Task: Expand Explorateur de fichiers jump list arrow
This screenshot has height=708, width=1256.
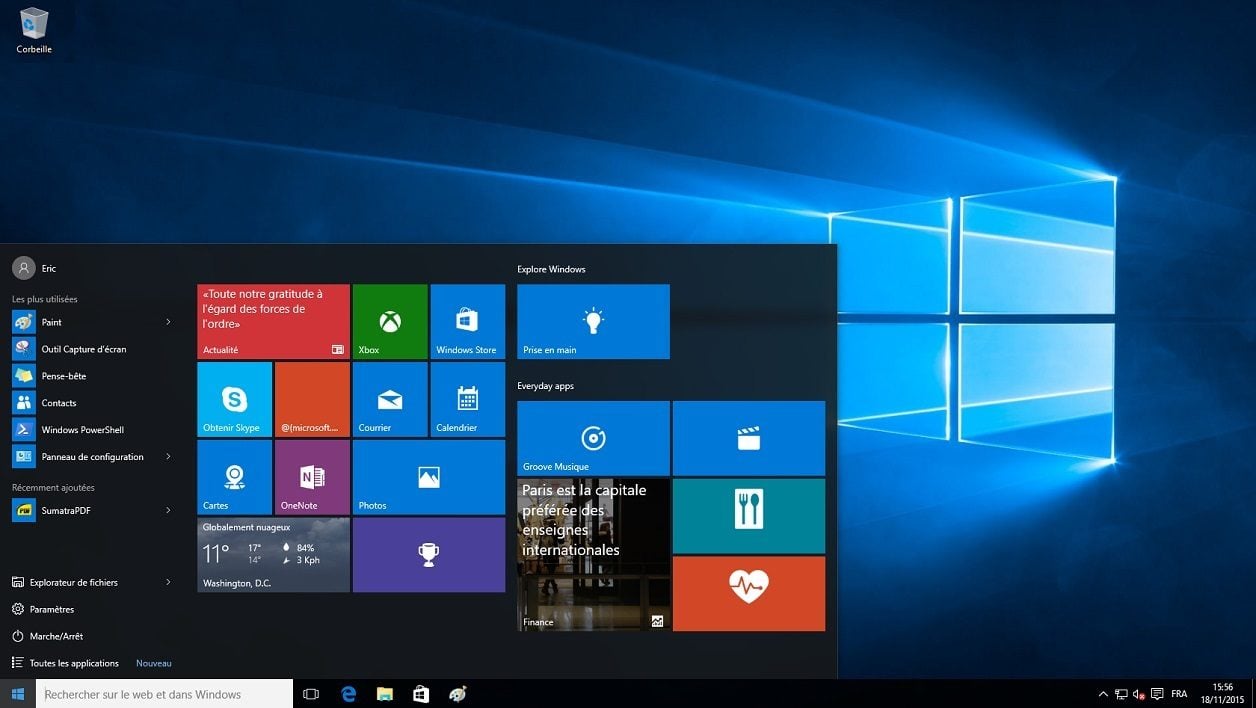Action: tap(168, 582)
